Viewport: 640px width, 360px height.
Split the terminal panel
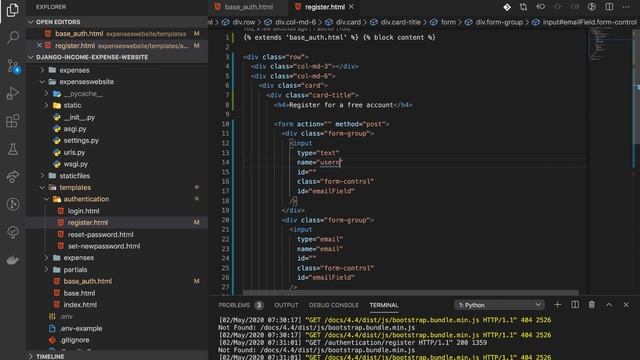point(575,305)
